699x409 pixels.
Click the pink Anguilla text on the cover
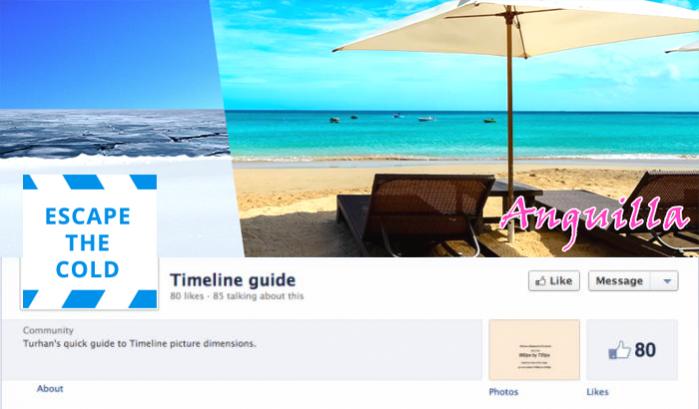tap(594, 219)
